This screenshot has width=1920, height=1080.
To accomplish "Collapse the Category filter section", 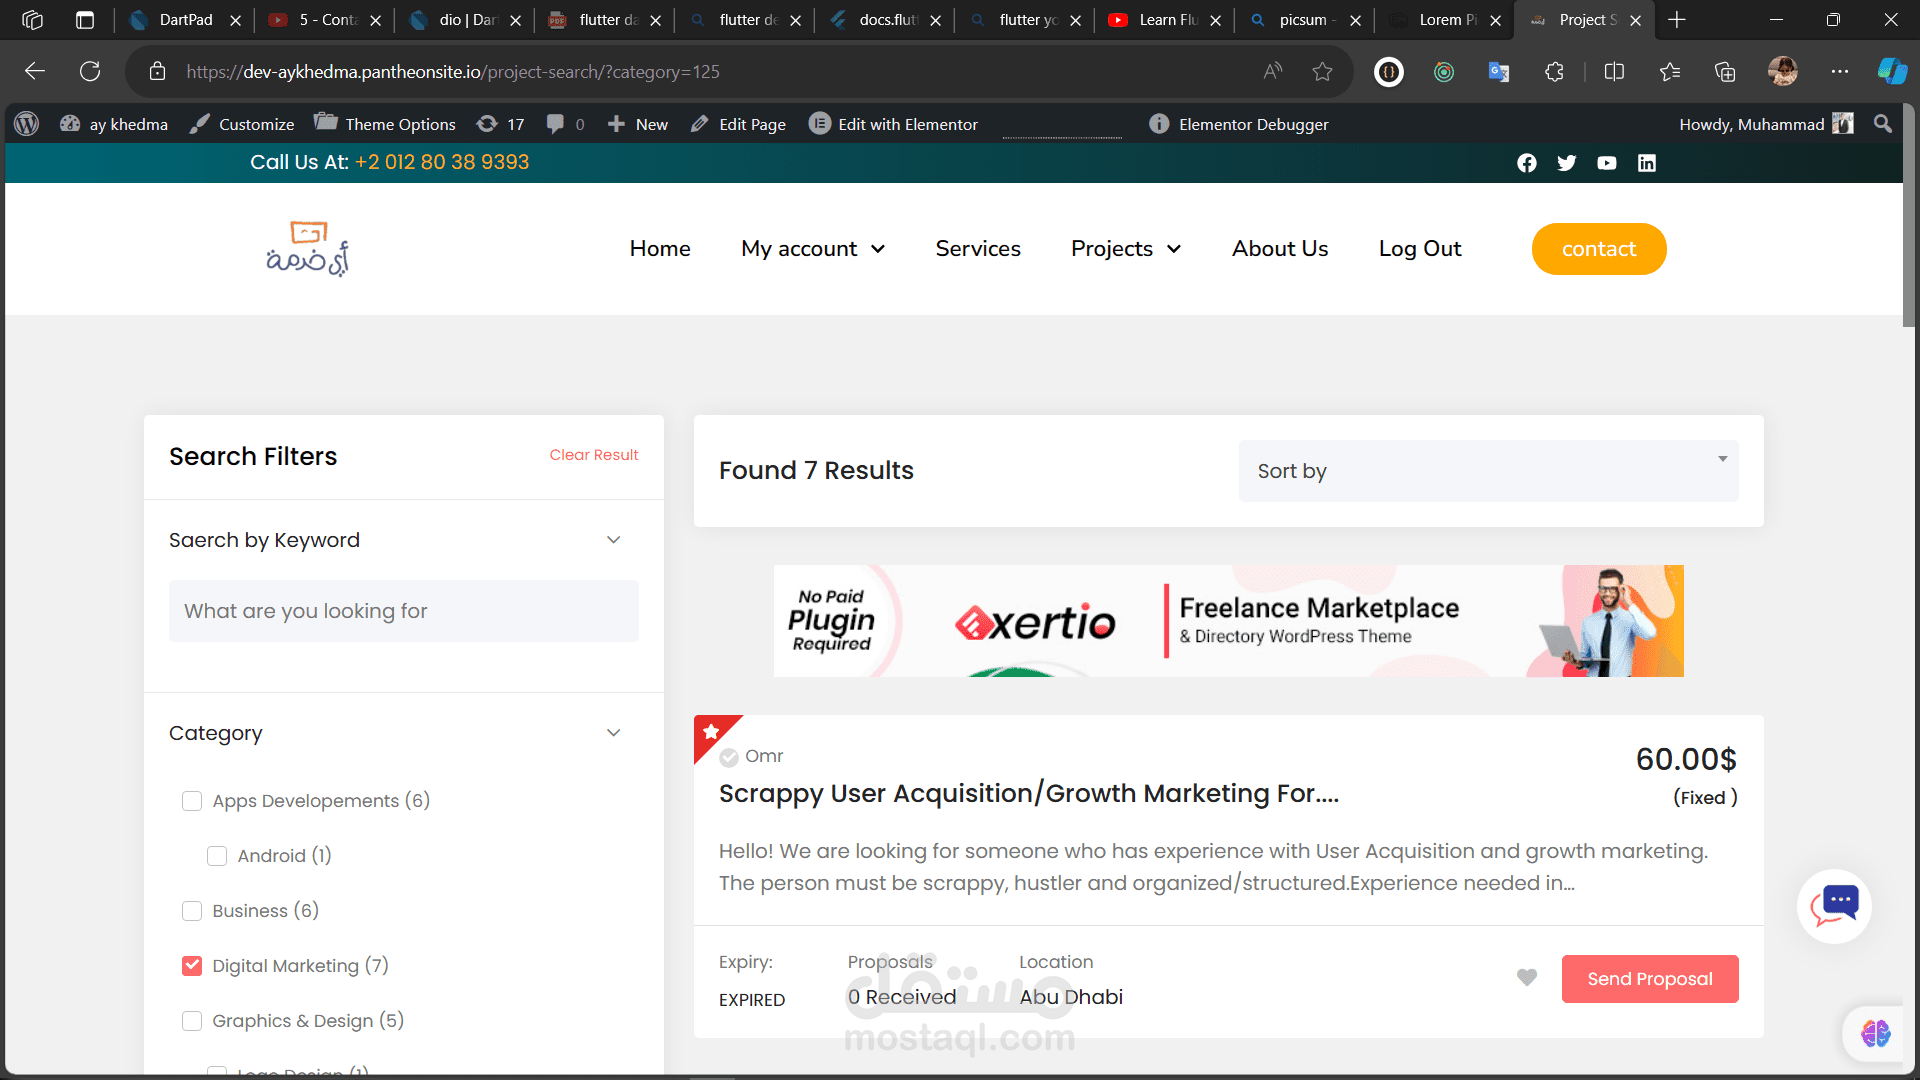I will click(613, 733).
